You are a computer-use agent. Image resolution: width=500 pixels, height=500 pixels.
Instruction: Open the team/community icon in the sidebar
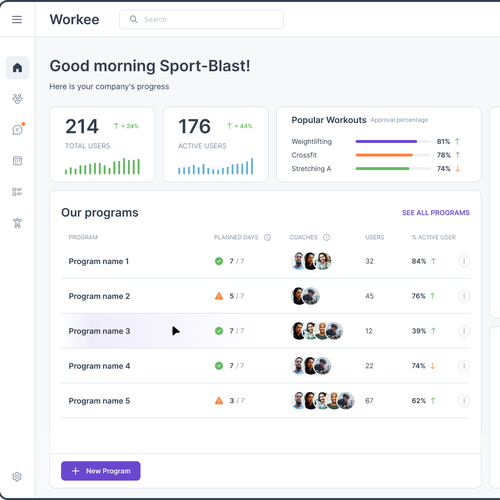tap(17, 99)
